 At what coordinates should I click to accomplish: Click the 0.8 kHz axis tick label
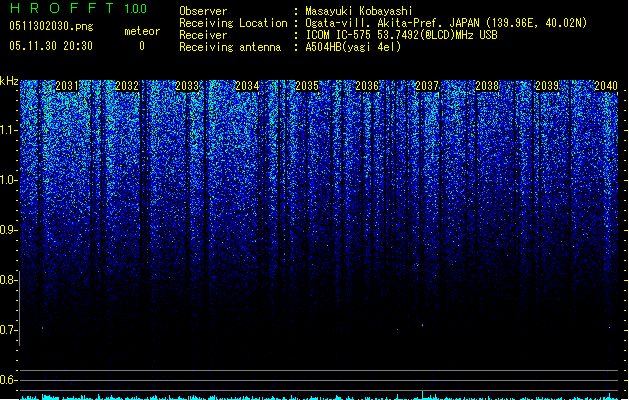8,280
